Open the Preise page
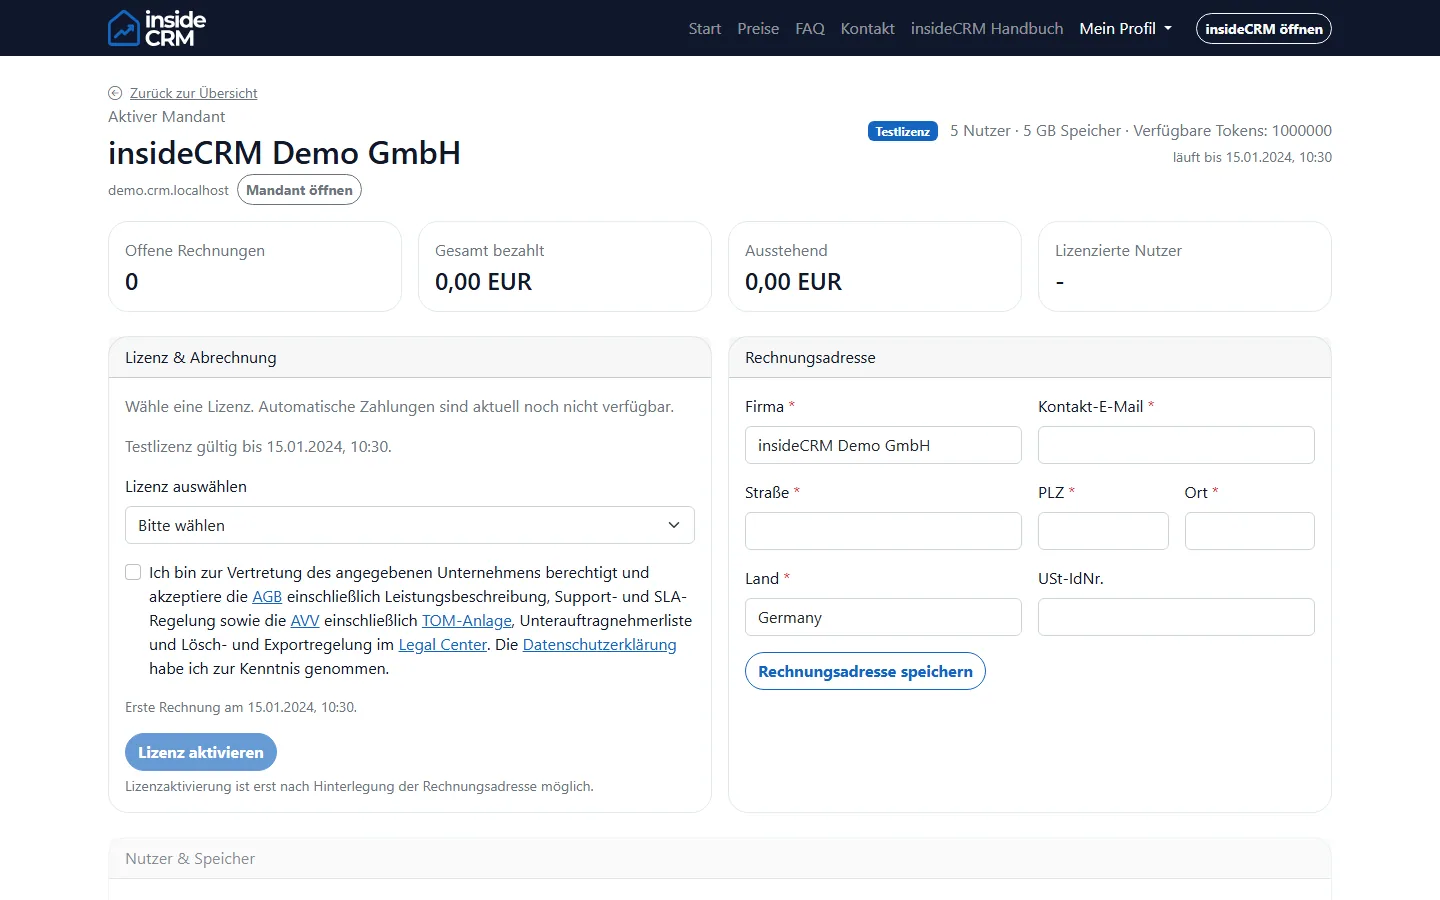1440x900 pixels. pyautogui.click(x=758, y=28)
